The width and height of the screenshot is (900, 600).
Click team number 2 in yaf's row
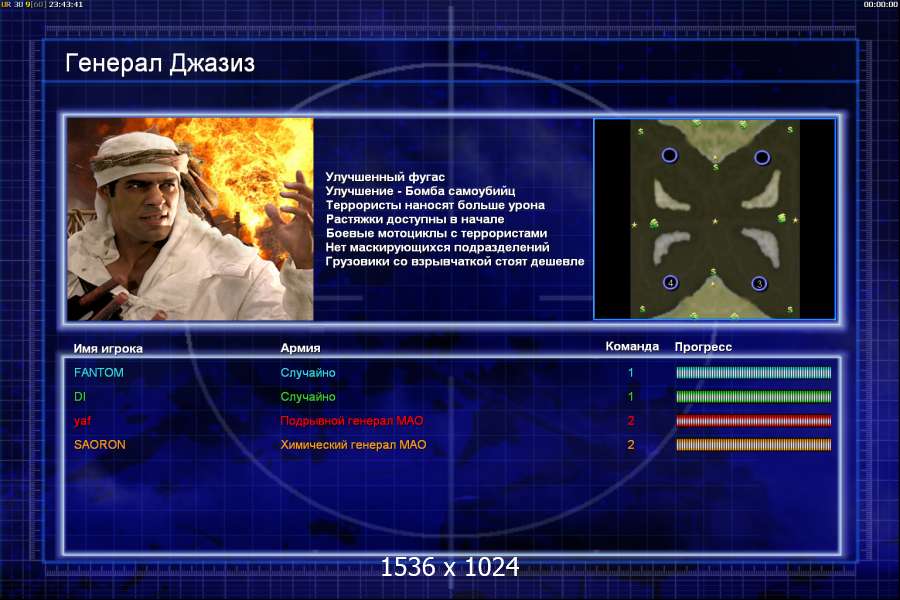tap(631, 421)
